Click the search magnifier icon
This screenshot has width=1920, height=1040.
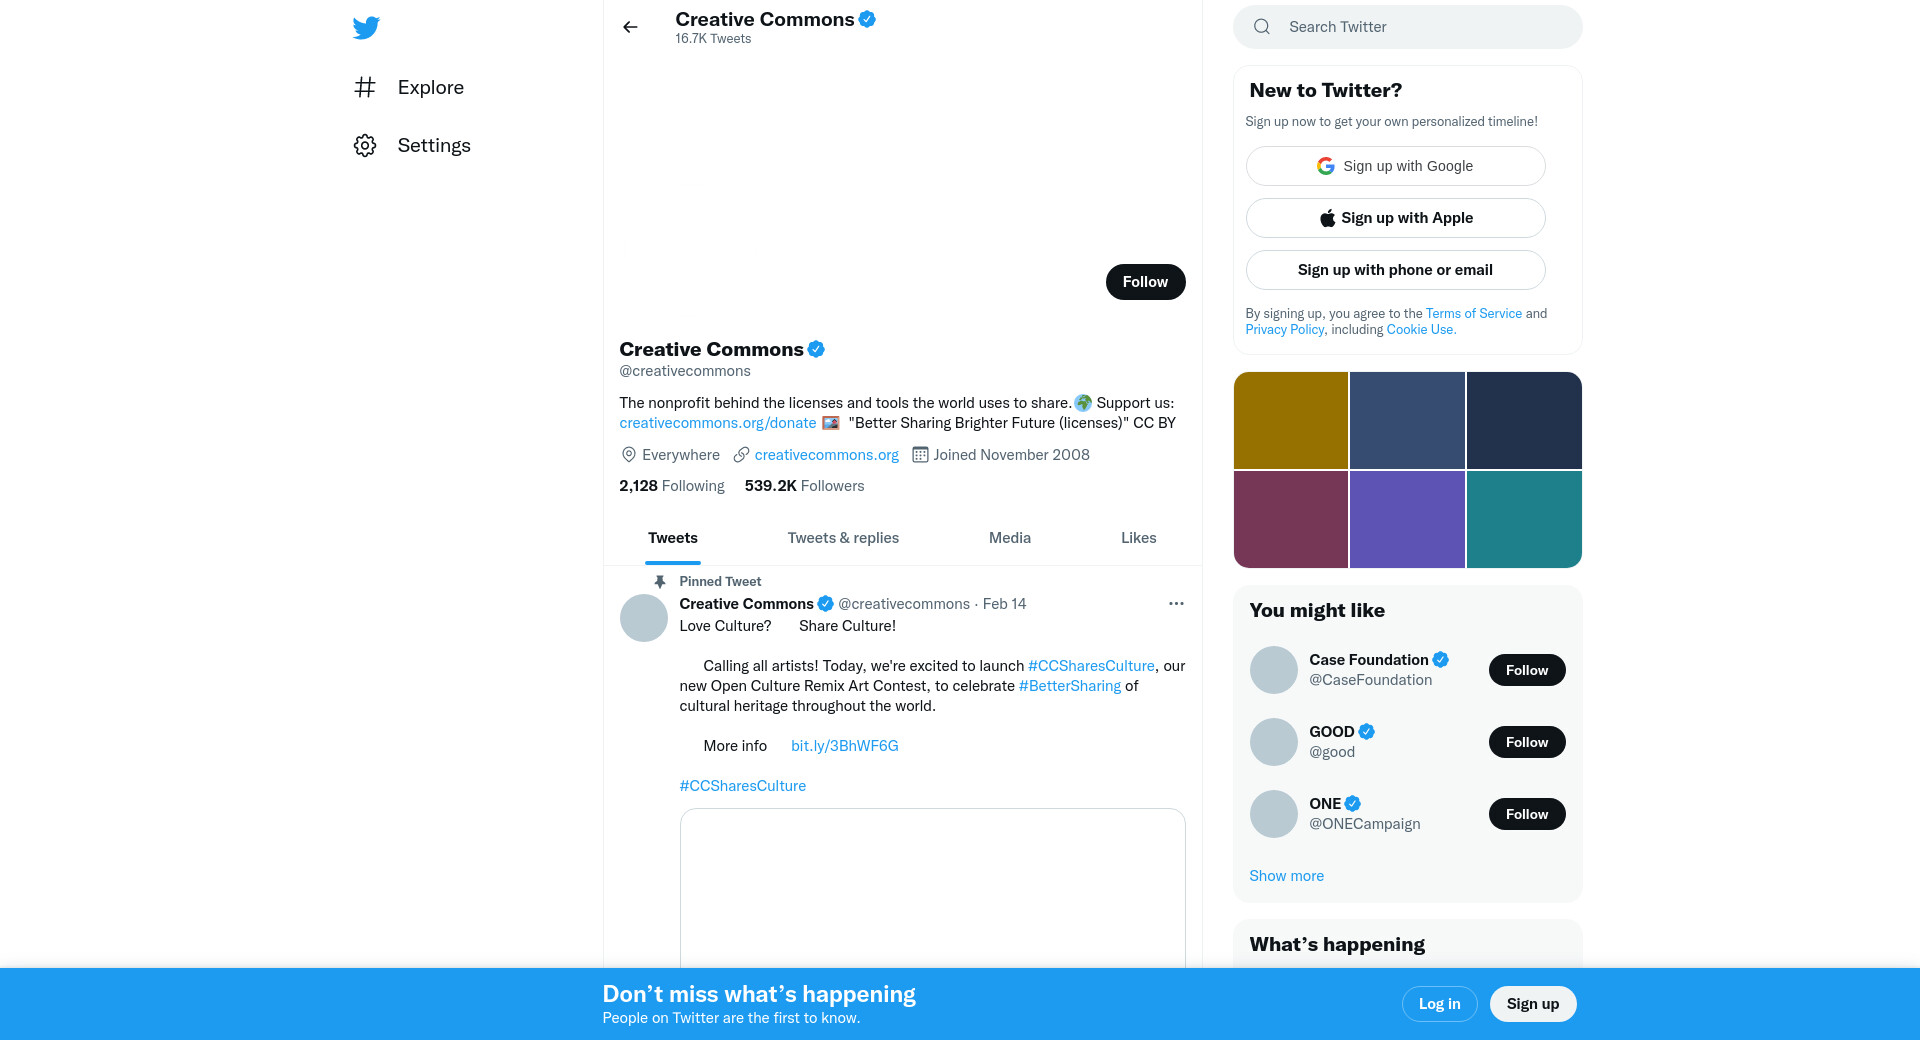click(1262, 27)
